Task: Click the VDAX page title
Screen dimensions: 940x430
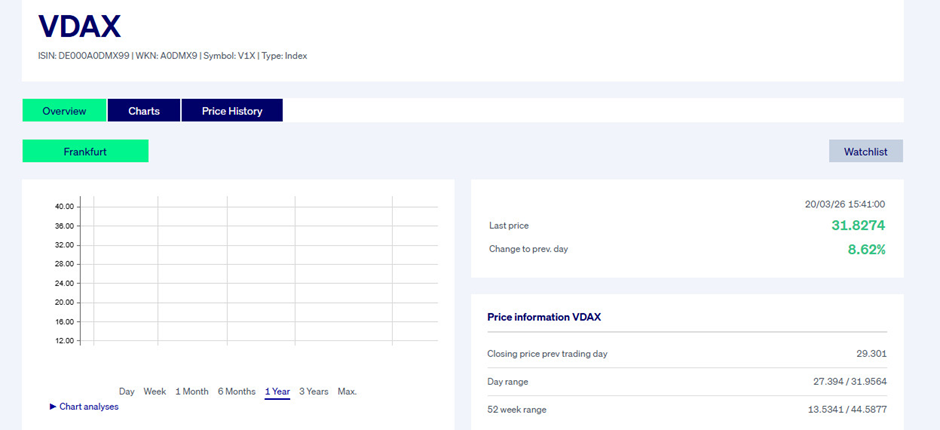Action: [x=79, y=26]
